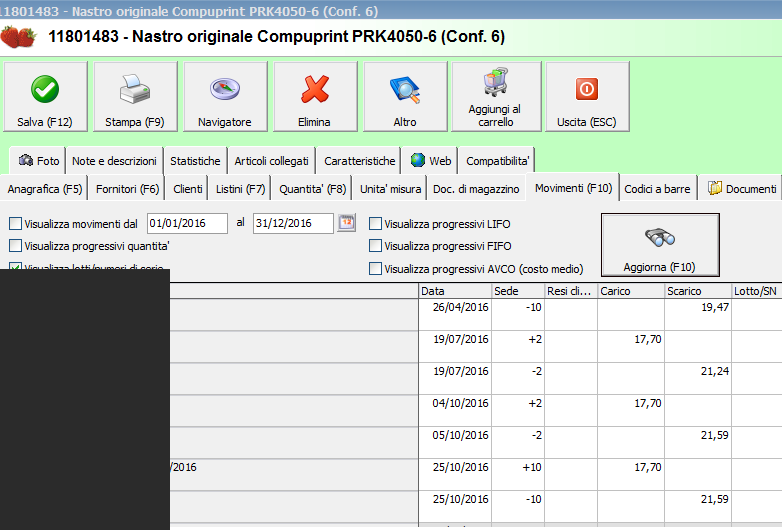Viewport: 782px width, 530px height.
Task: Click Aggiungi al carrello cart button
Action: pyautogui.click(x=496, y=97)
